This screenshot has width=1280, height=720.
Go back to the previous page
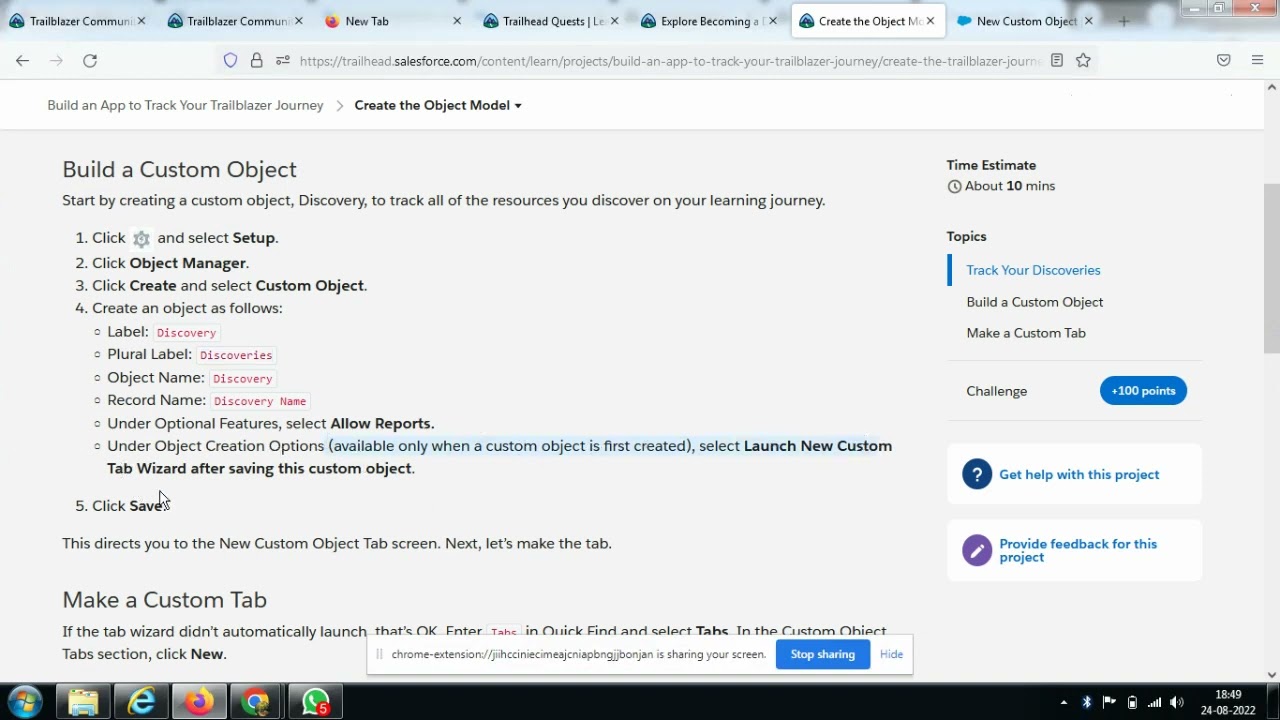point(22,61)
